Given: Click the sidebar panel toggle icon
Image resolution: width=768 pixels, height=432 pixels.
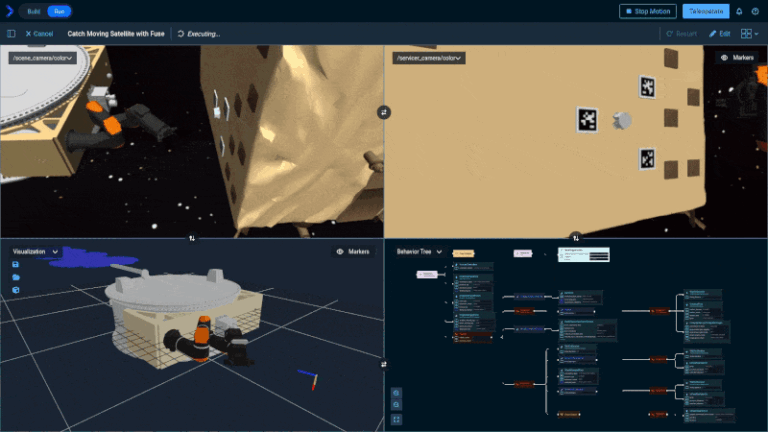Looking at the screenshot, I should click(11, 33).
